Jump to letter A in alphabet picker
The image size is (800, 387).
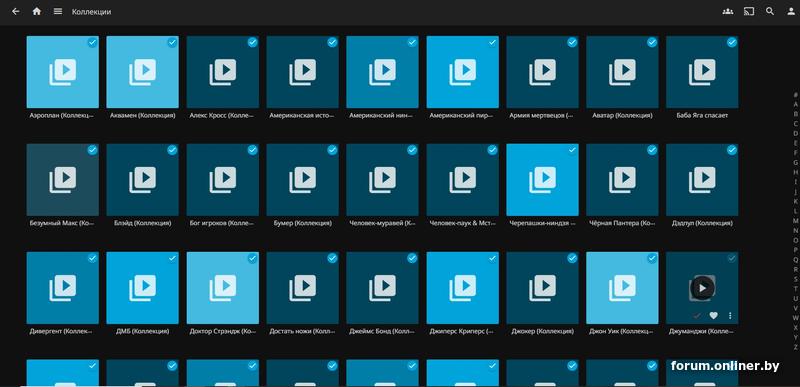pyautogui.click(x=795, y=104)
